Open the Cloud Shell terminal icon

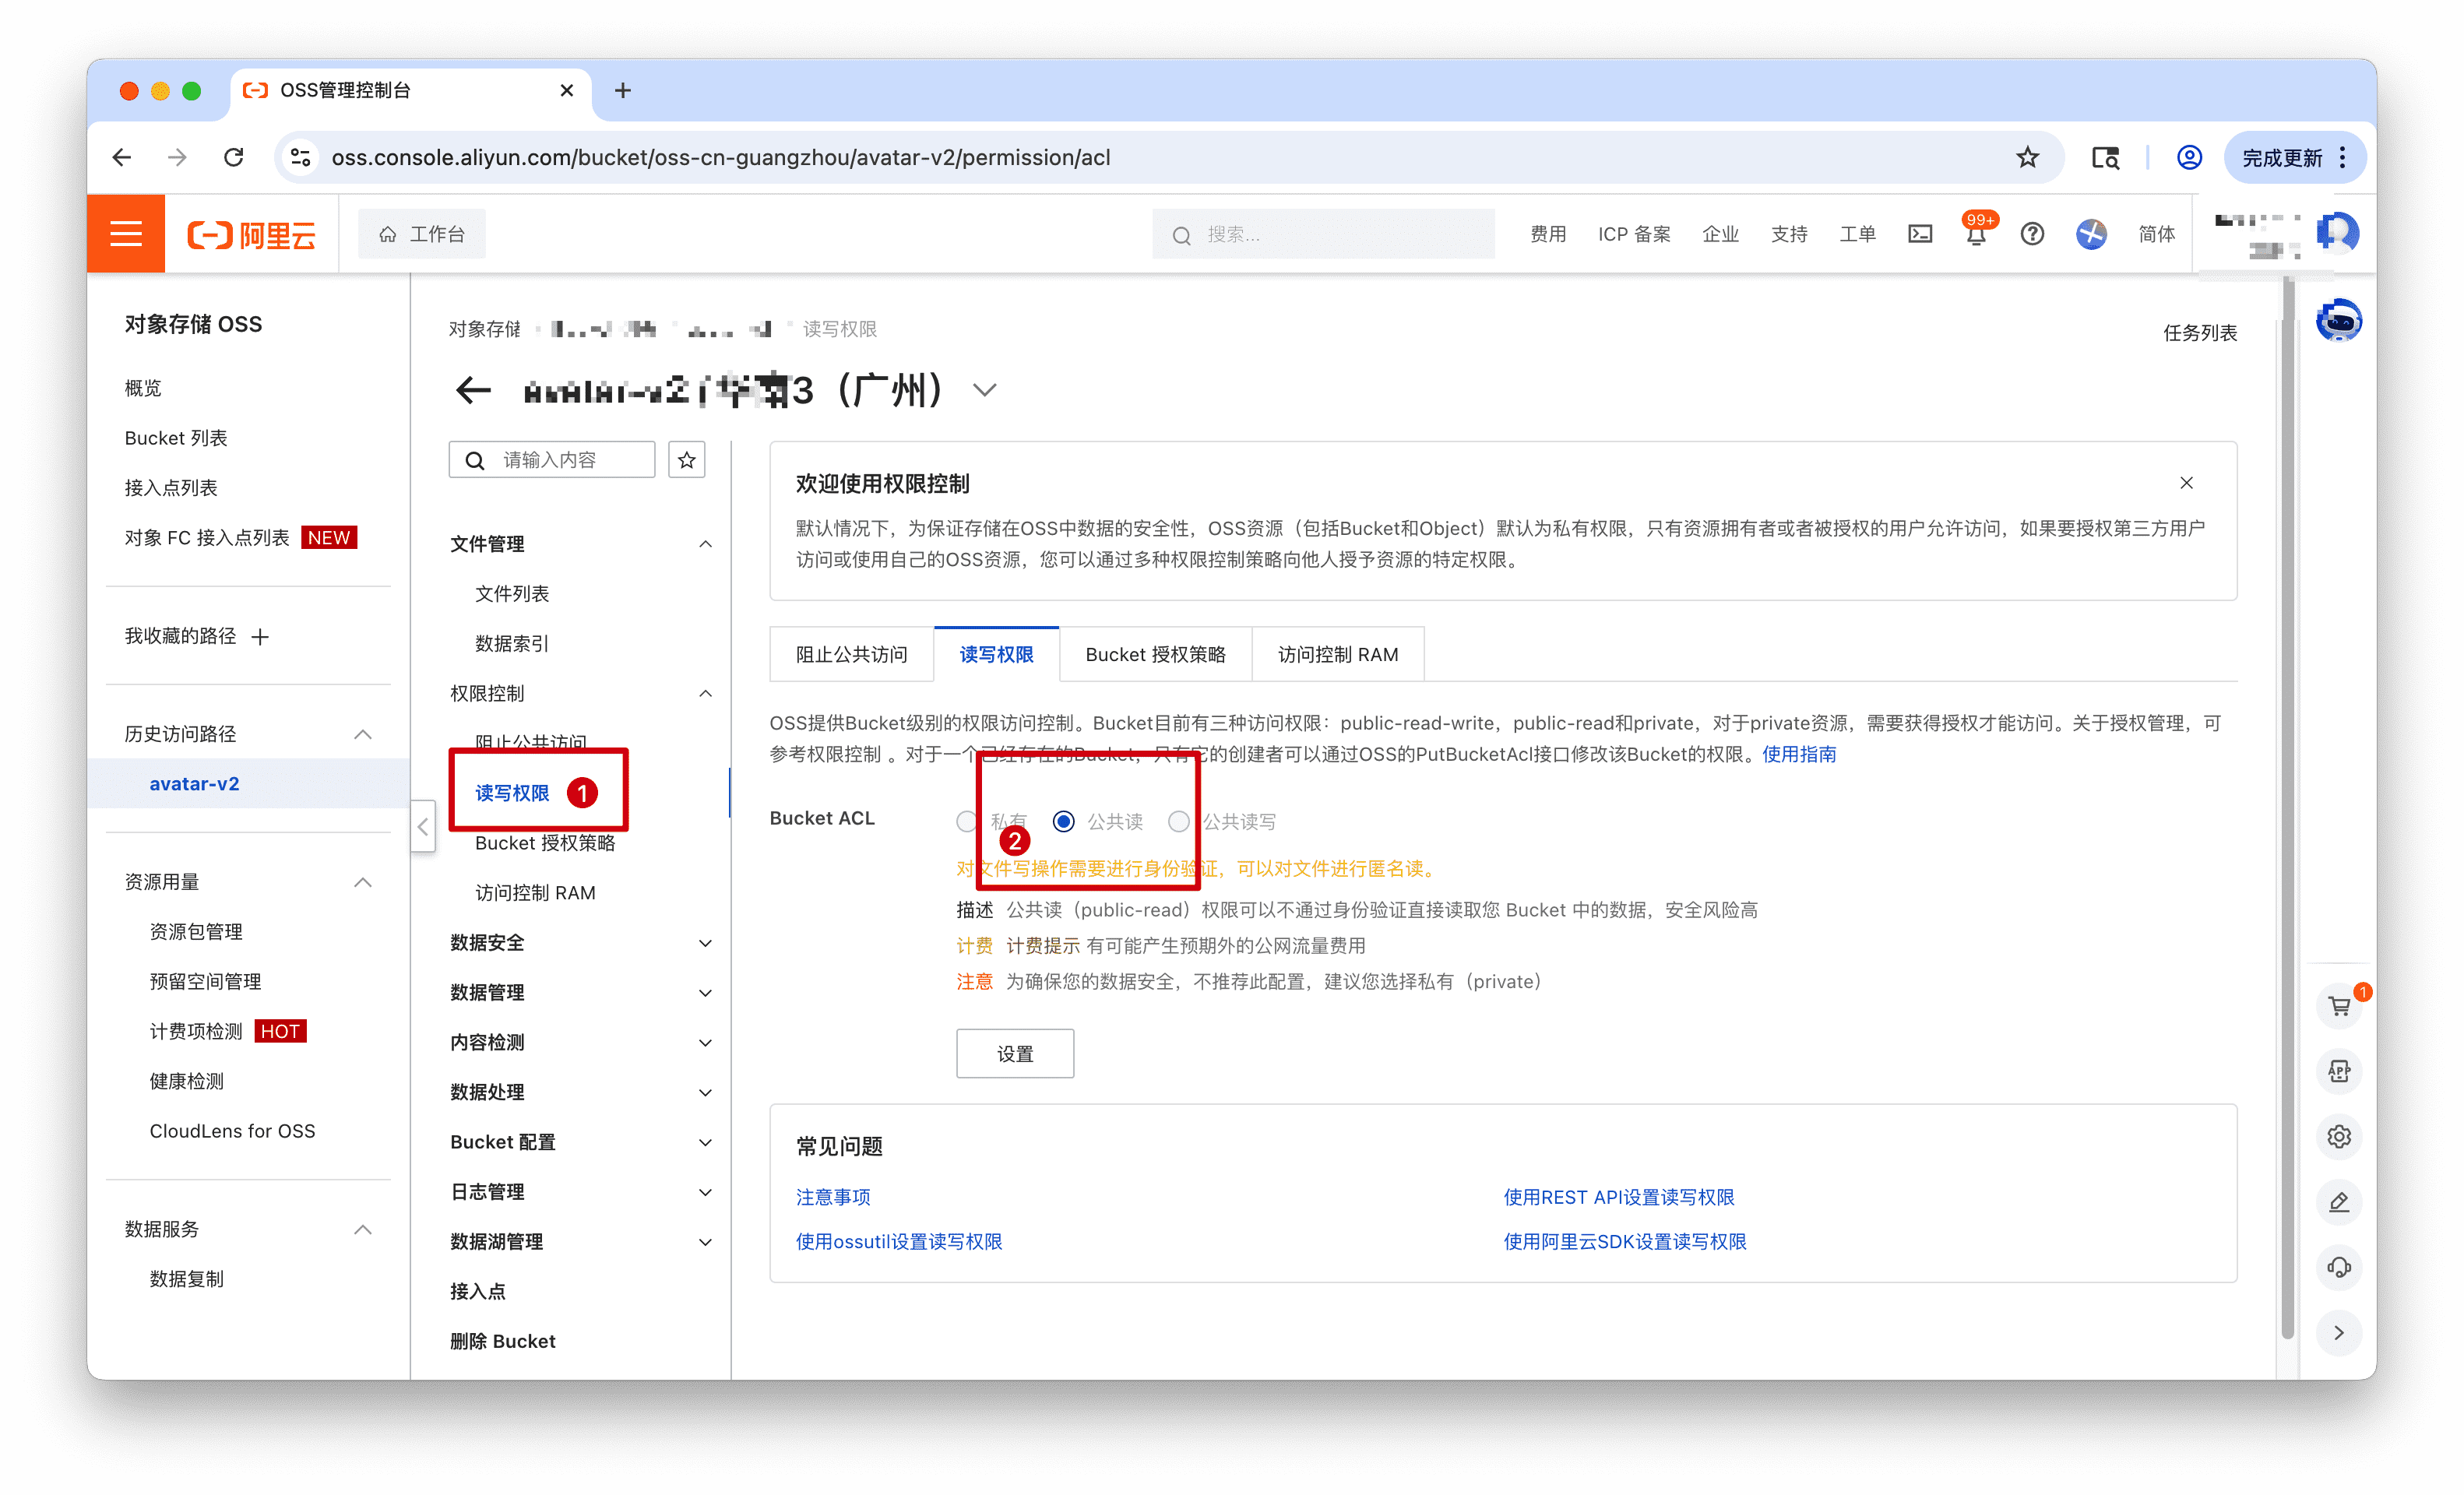(x=1919, y=234)
